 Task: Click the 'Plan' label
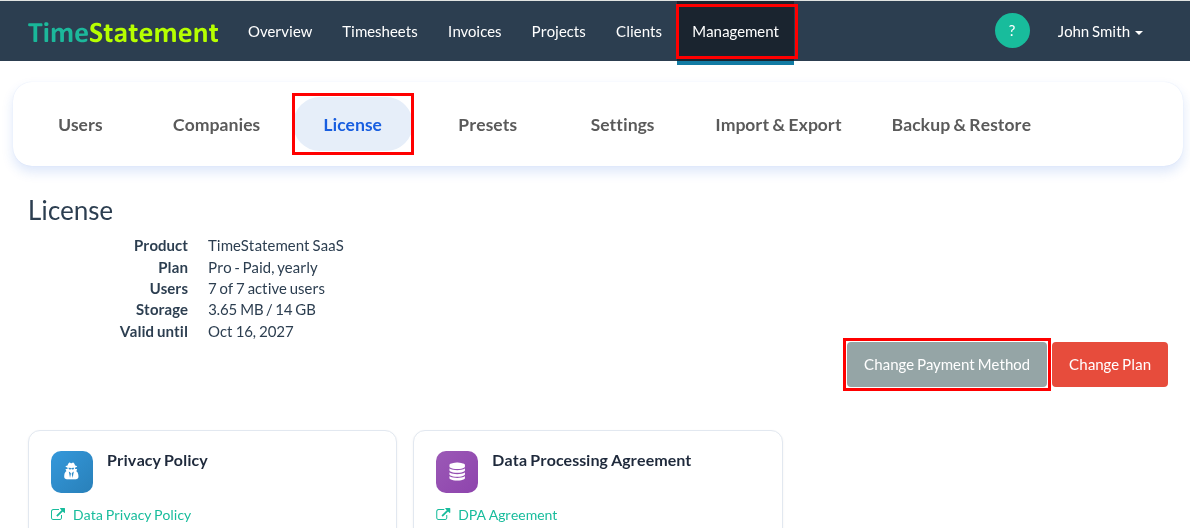click(173, 268)
